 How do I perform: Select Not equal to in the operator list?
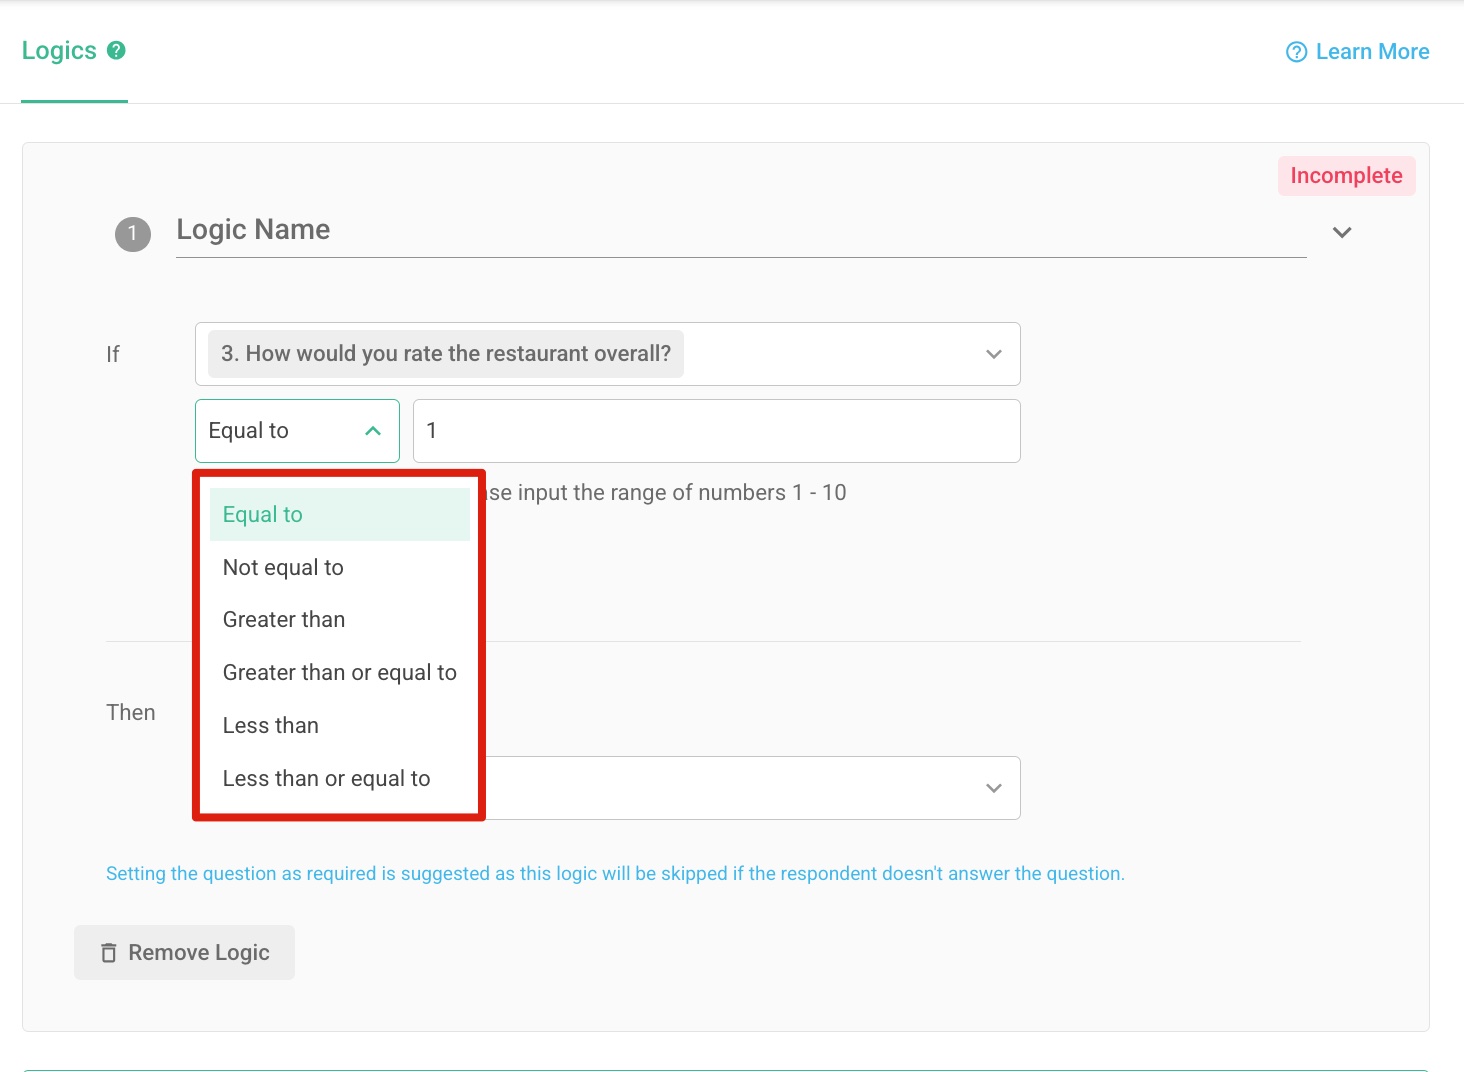pos(283,567)
